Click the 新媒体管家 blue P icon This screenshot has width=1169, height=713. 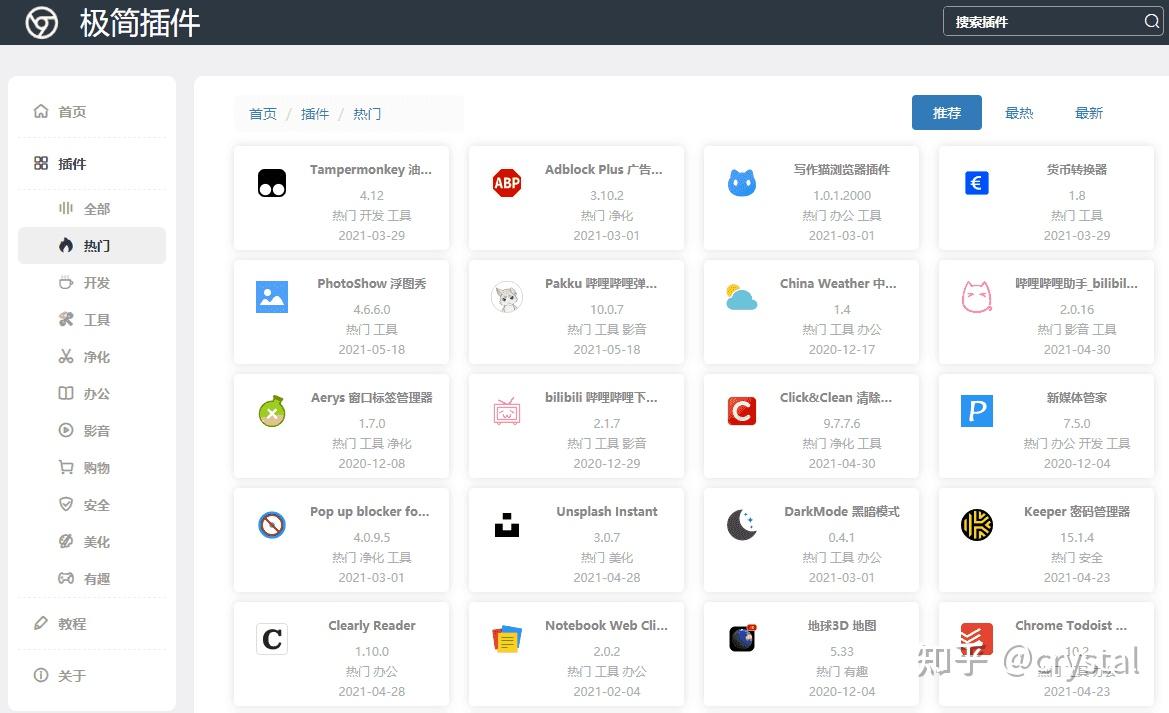click(977, 411)
